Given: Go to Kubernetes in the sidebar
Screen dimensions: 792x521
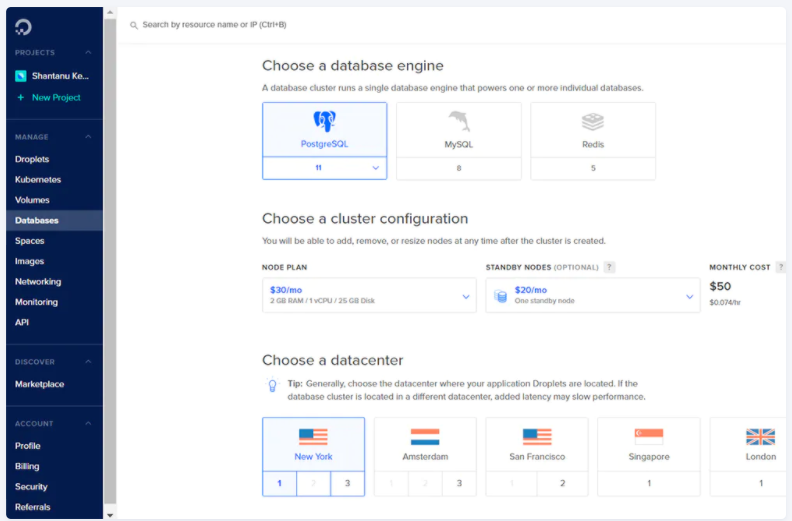Looking at the screenshot, I should coord(38,180).
